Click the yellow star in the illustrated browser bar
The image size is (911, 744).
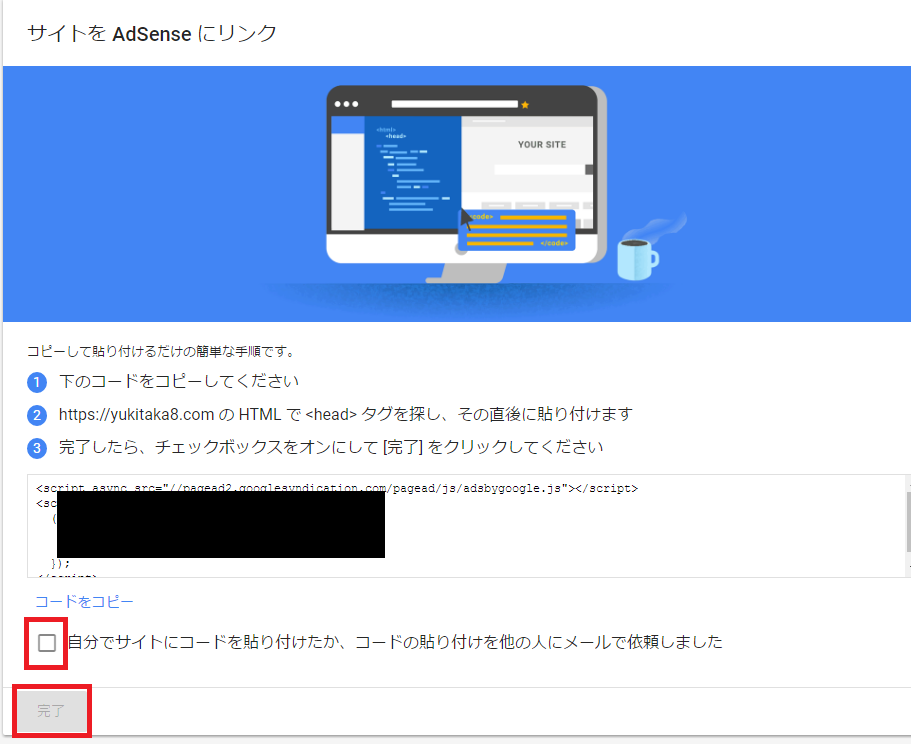(525, 104)
